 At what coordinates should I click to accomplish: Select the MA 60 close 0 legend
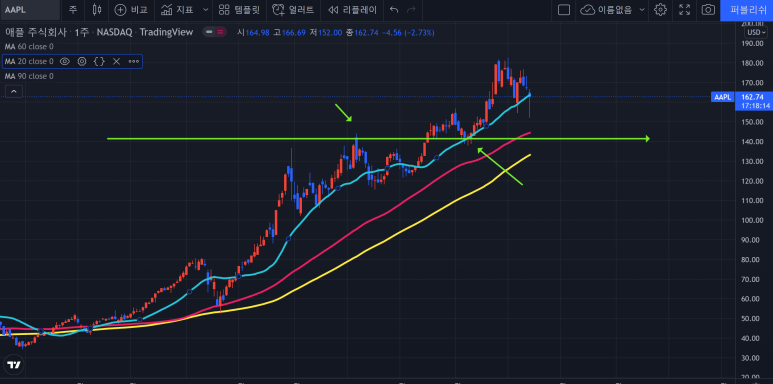(x=29, y=47)
